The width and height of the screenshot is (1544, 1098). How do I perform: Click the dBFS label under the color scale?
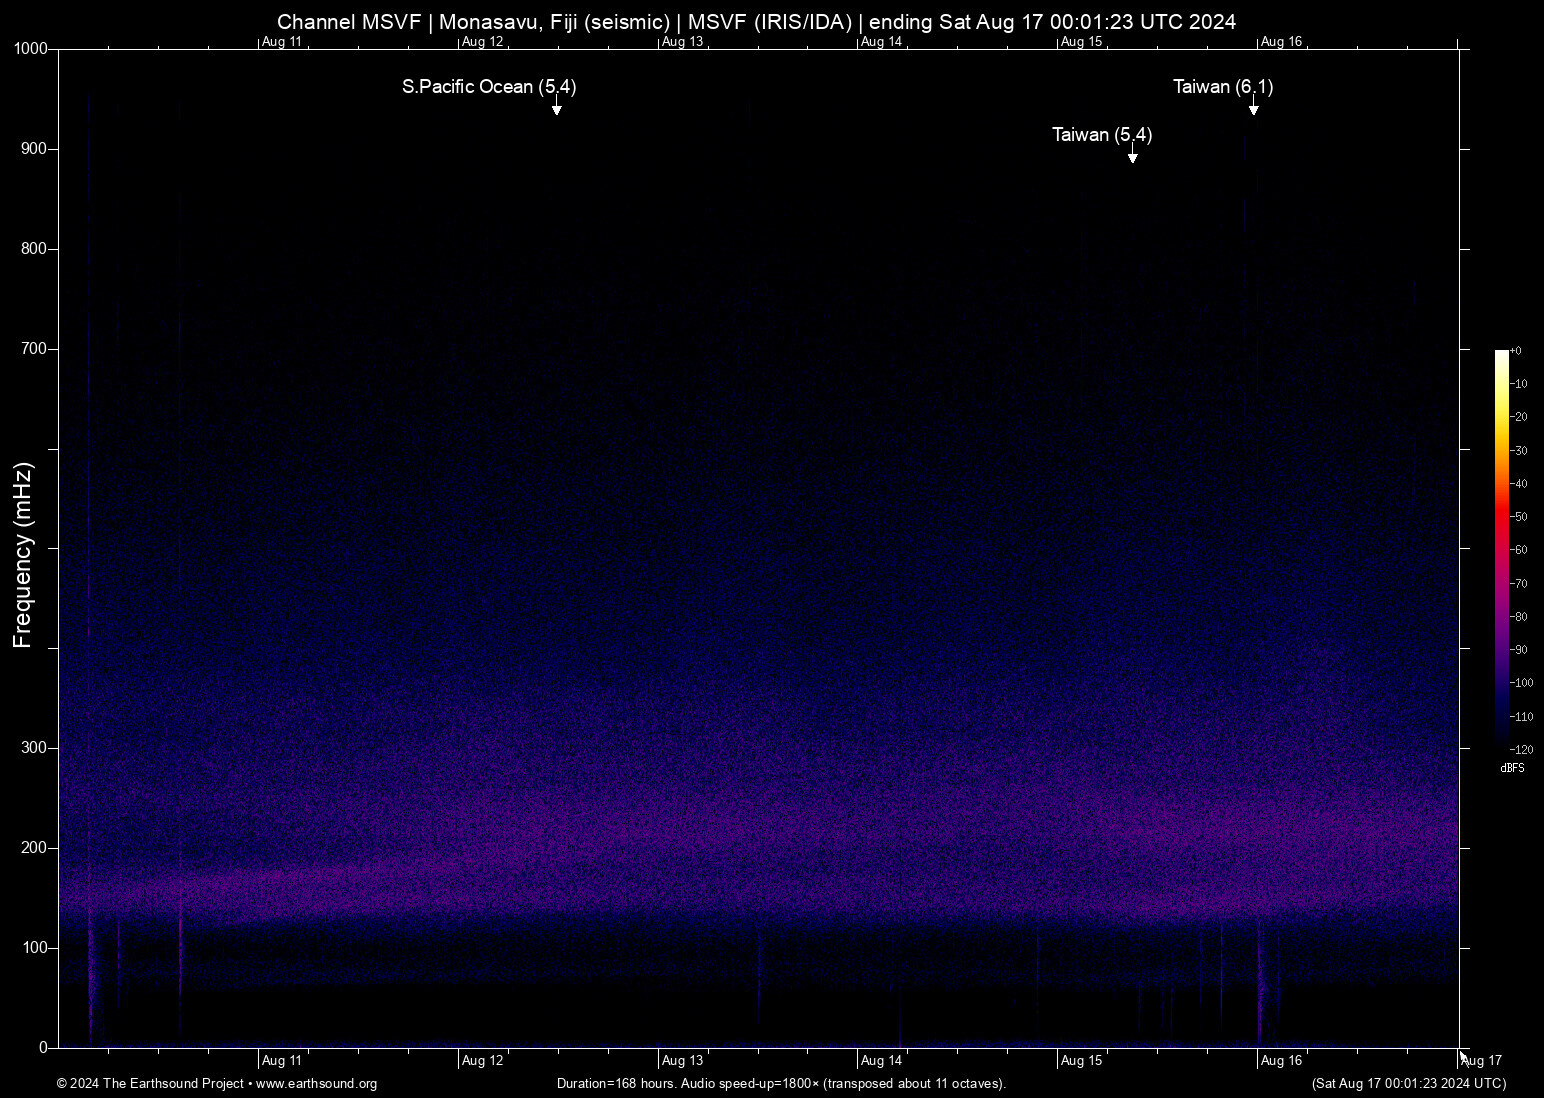pyautogui.click(x=1512, y=768)
